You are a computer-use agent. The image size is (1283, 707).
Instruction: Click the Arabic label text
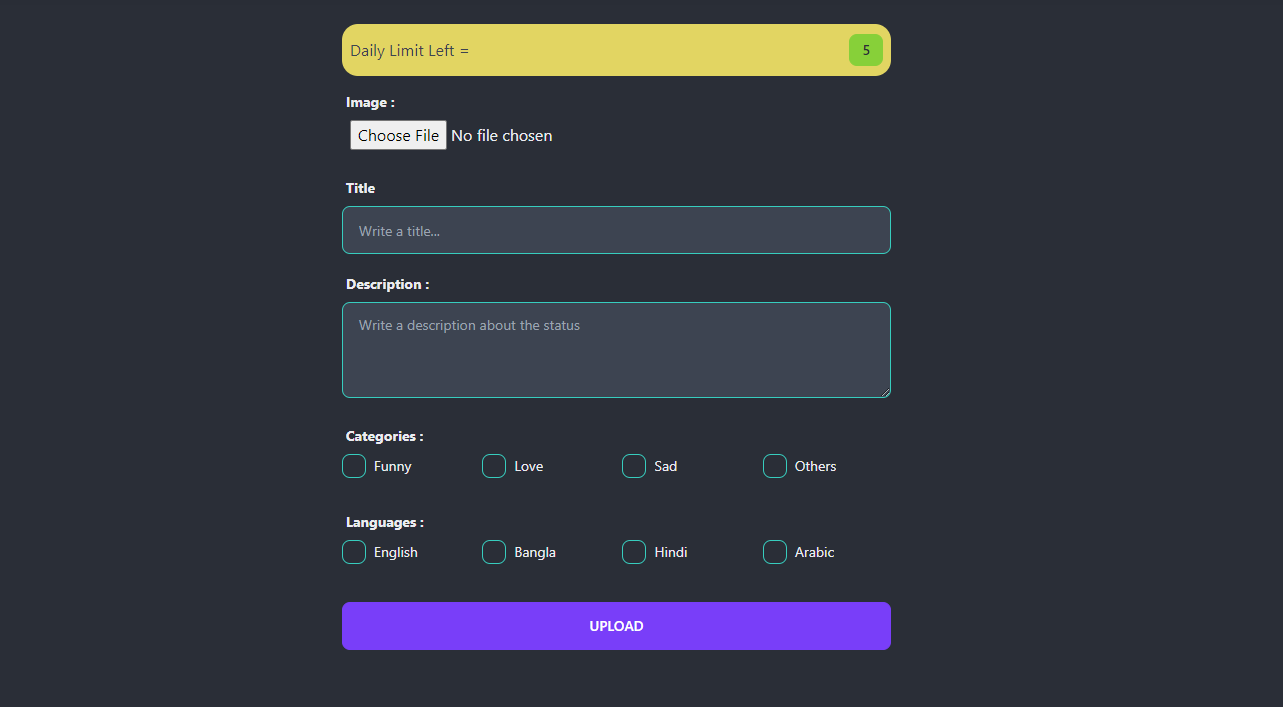pos(814,553)
